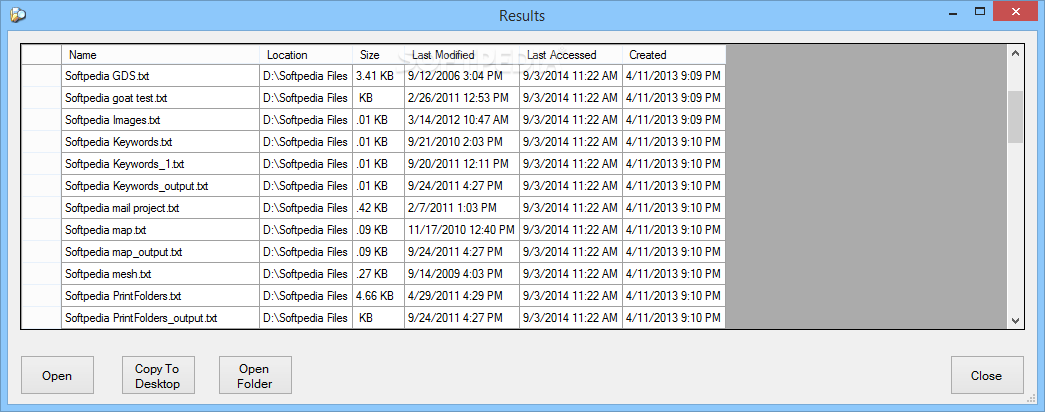Viewport: 1045px width, 412px height.
Task: Click the scrollbar up arrow
Action: point(1015,53)
